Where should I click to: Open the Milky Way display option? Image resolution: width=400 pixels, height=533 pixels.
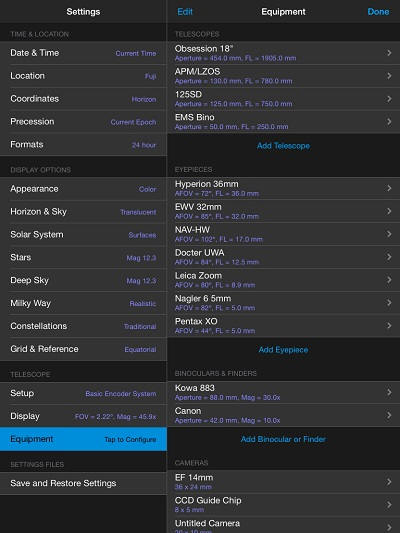pyautogui.click(x=83, y=303)
